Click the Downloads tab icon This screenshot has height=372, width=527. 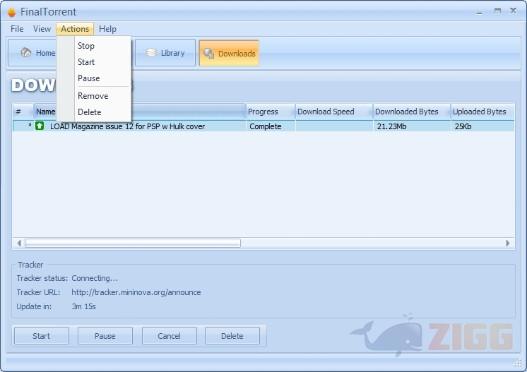coord(209,53)
